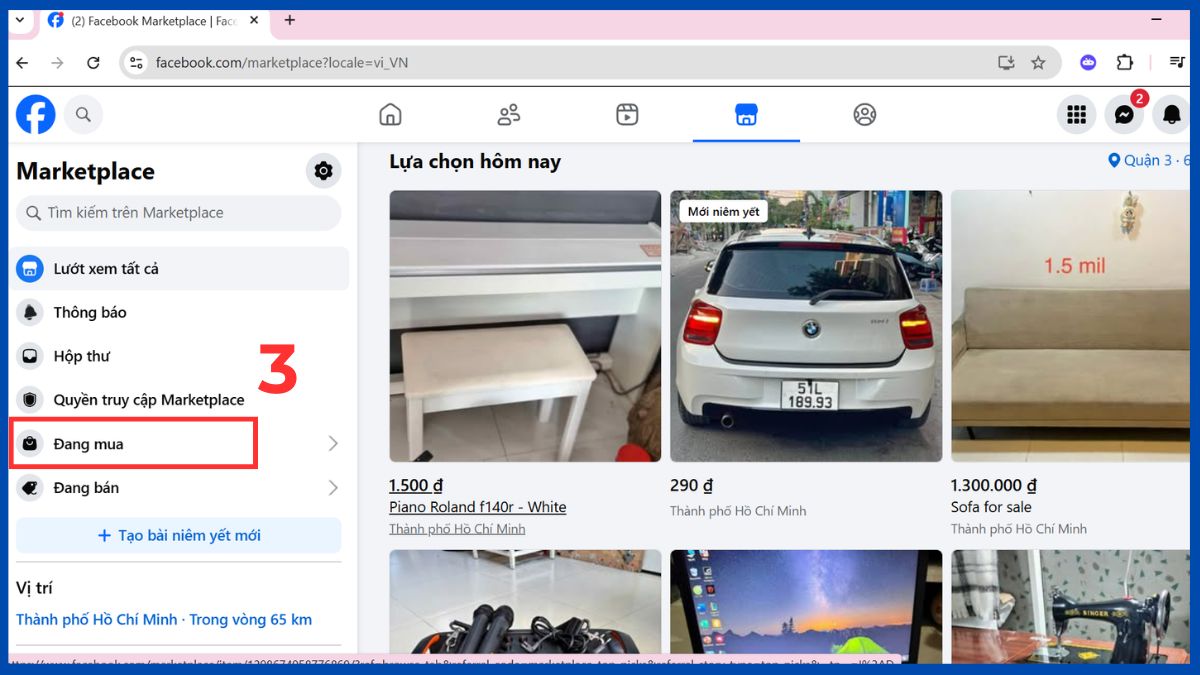The image size is (1200, 675).
Task: Go to the Home feed icon
Action: pos(388,114)
